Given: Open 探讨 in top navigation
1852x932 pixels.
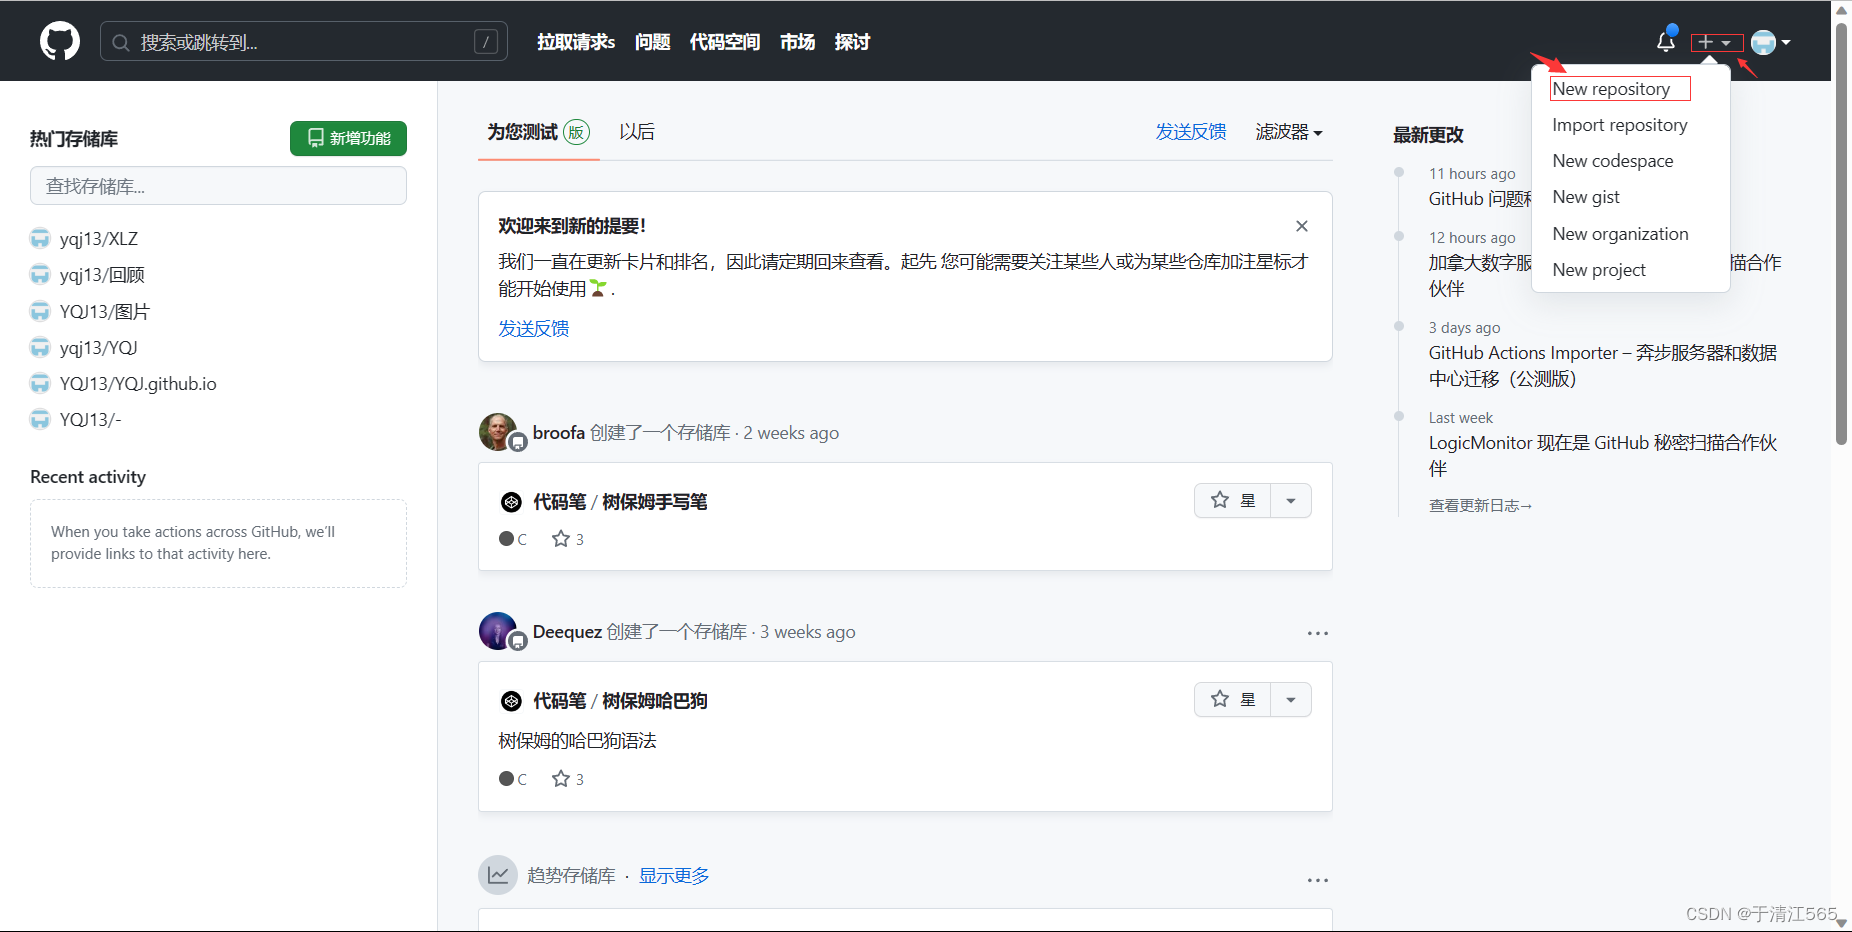Looking at the screenshot, I should tap(852, 42).
